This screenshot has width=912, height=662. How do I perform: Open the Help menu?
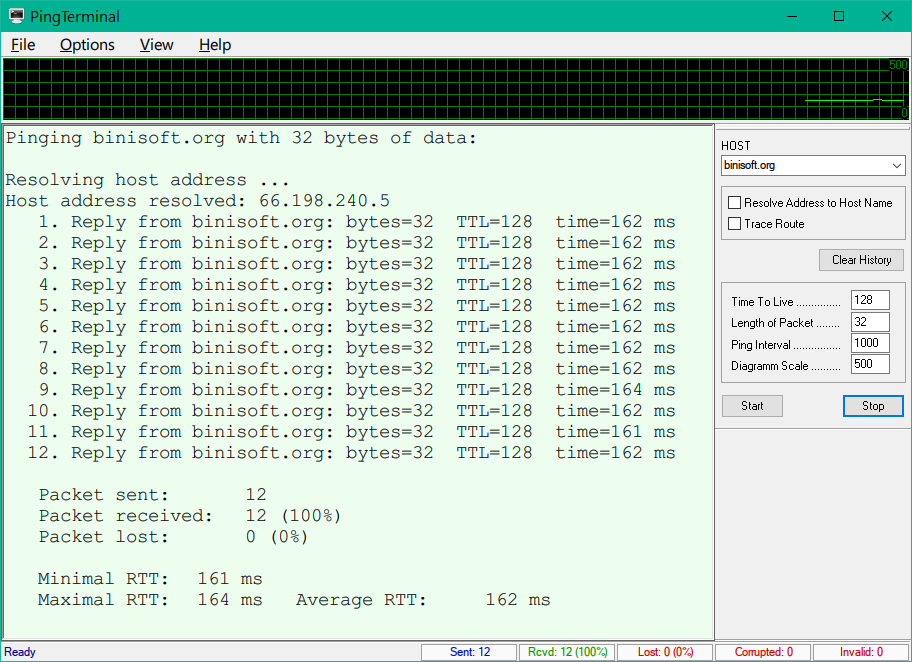[215, 45]
